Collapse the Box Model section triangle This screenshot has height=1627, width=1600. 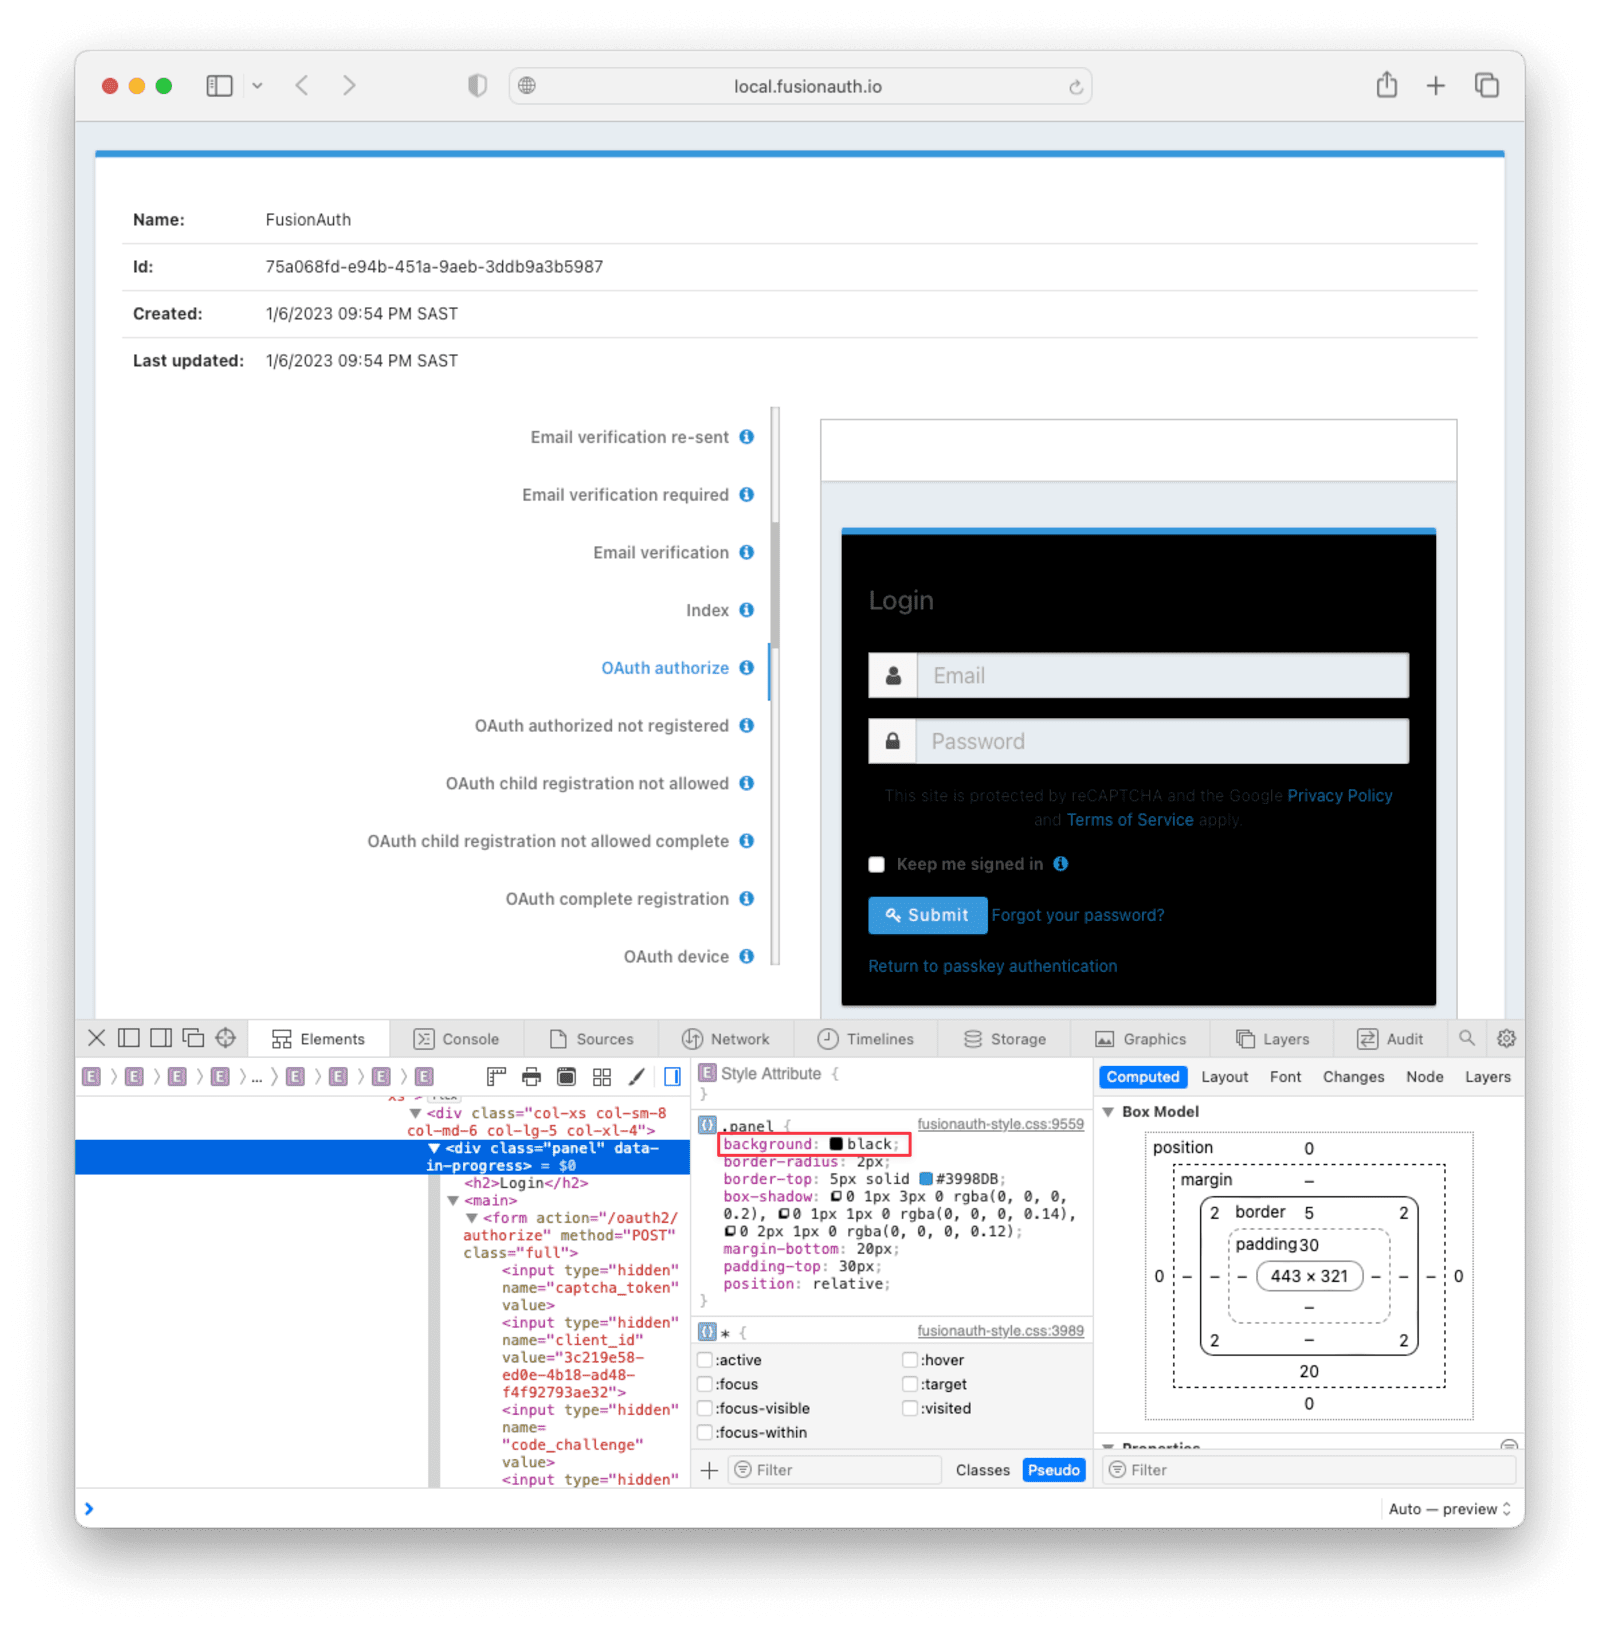click(1108, 1112)
